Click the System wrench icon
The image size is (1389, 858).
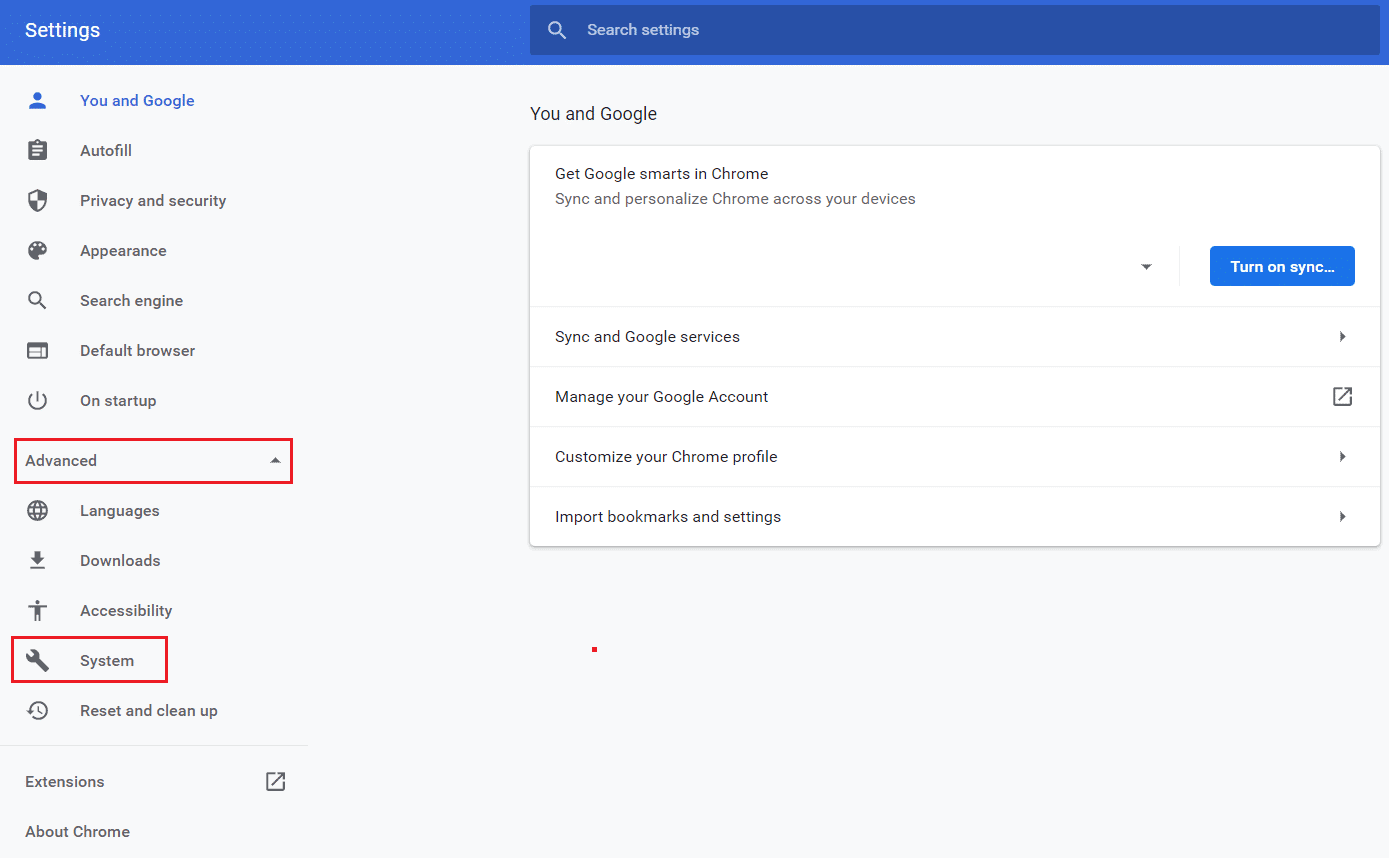click(x=37, y=660)
